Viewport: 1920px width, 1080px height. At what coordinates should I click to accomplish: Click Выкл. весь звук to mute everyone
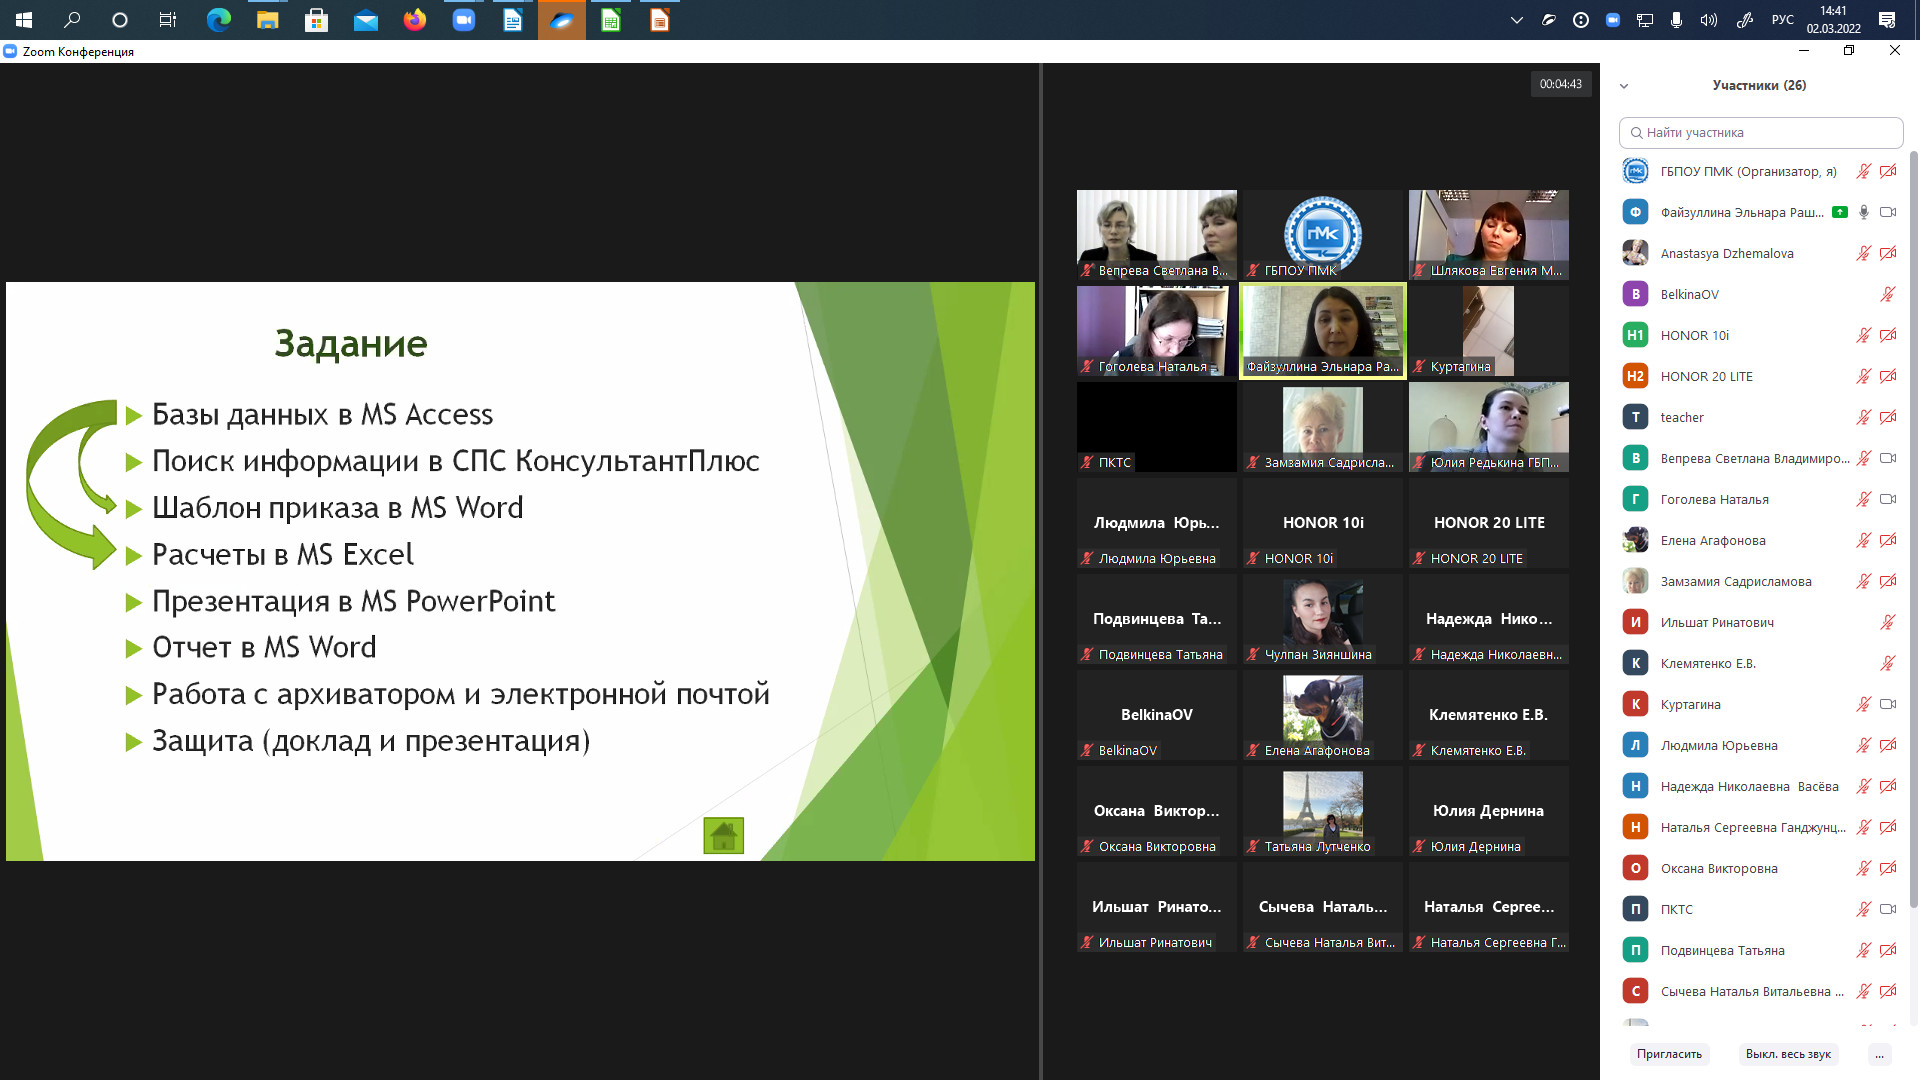(1788, 1054)
